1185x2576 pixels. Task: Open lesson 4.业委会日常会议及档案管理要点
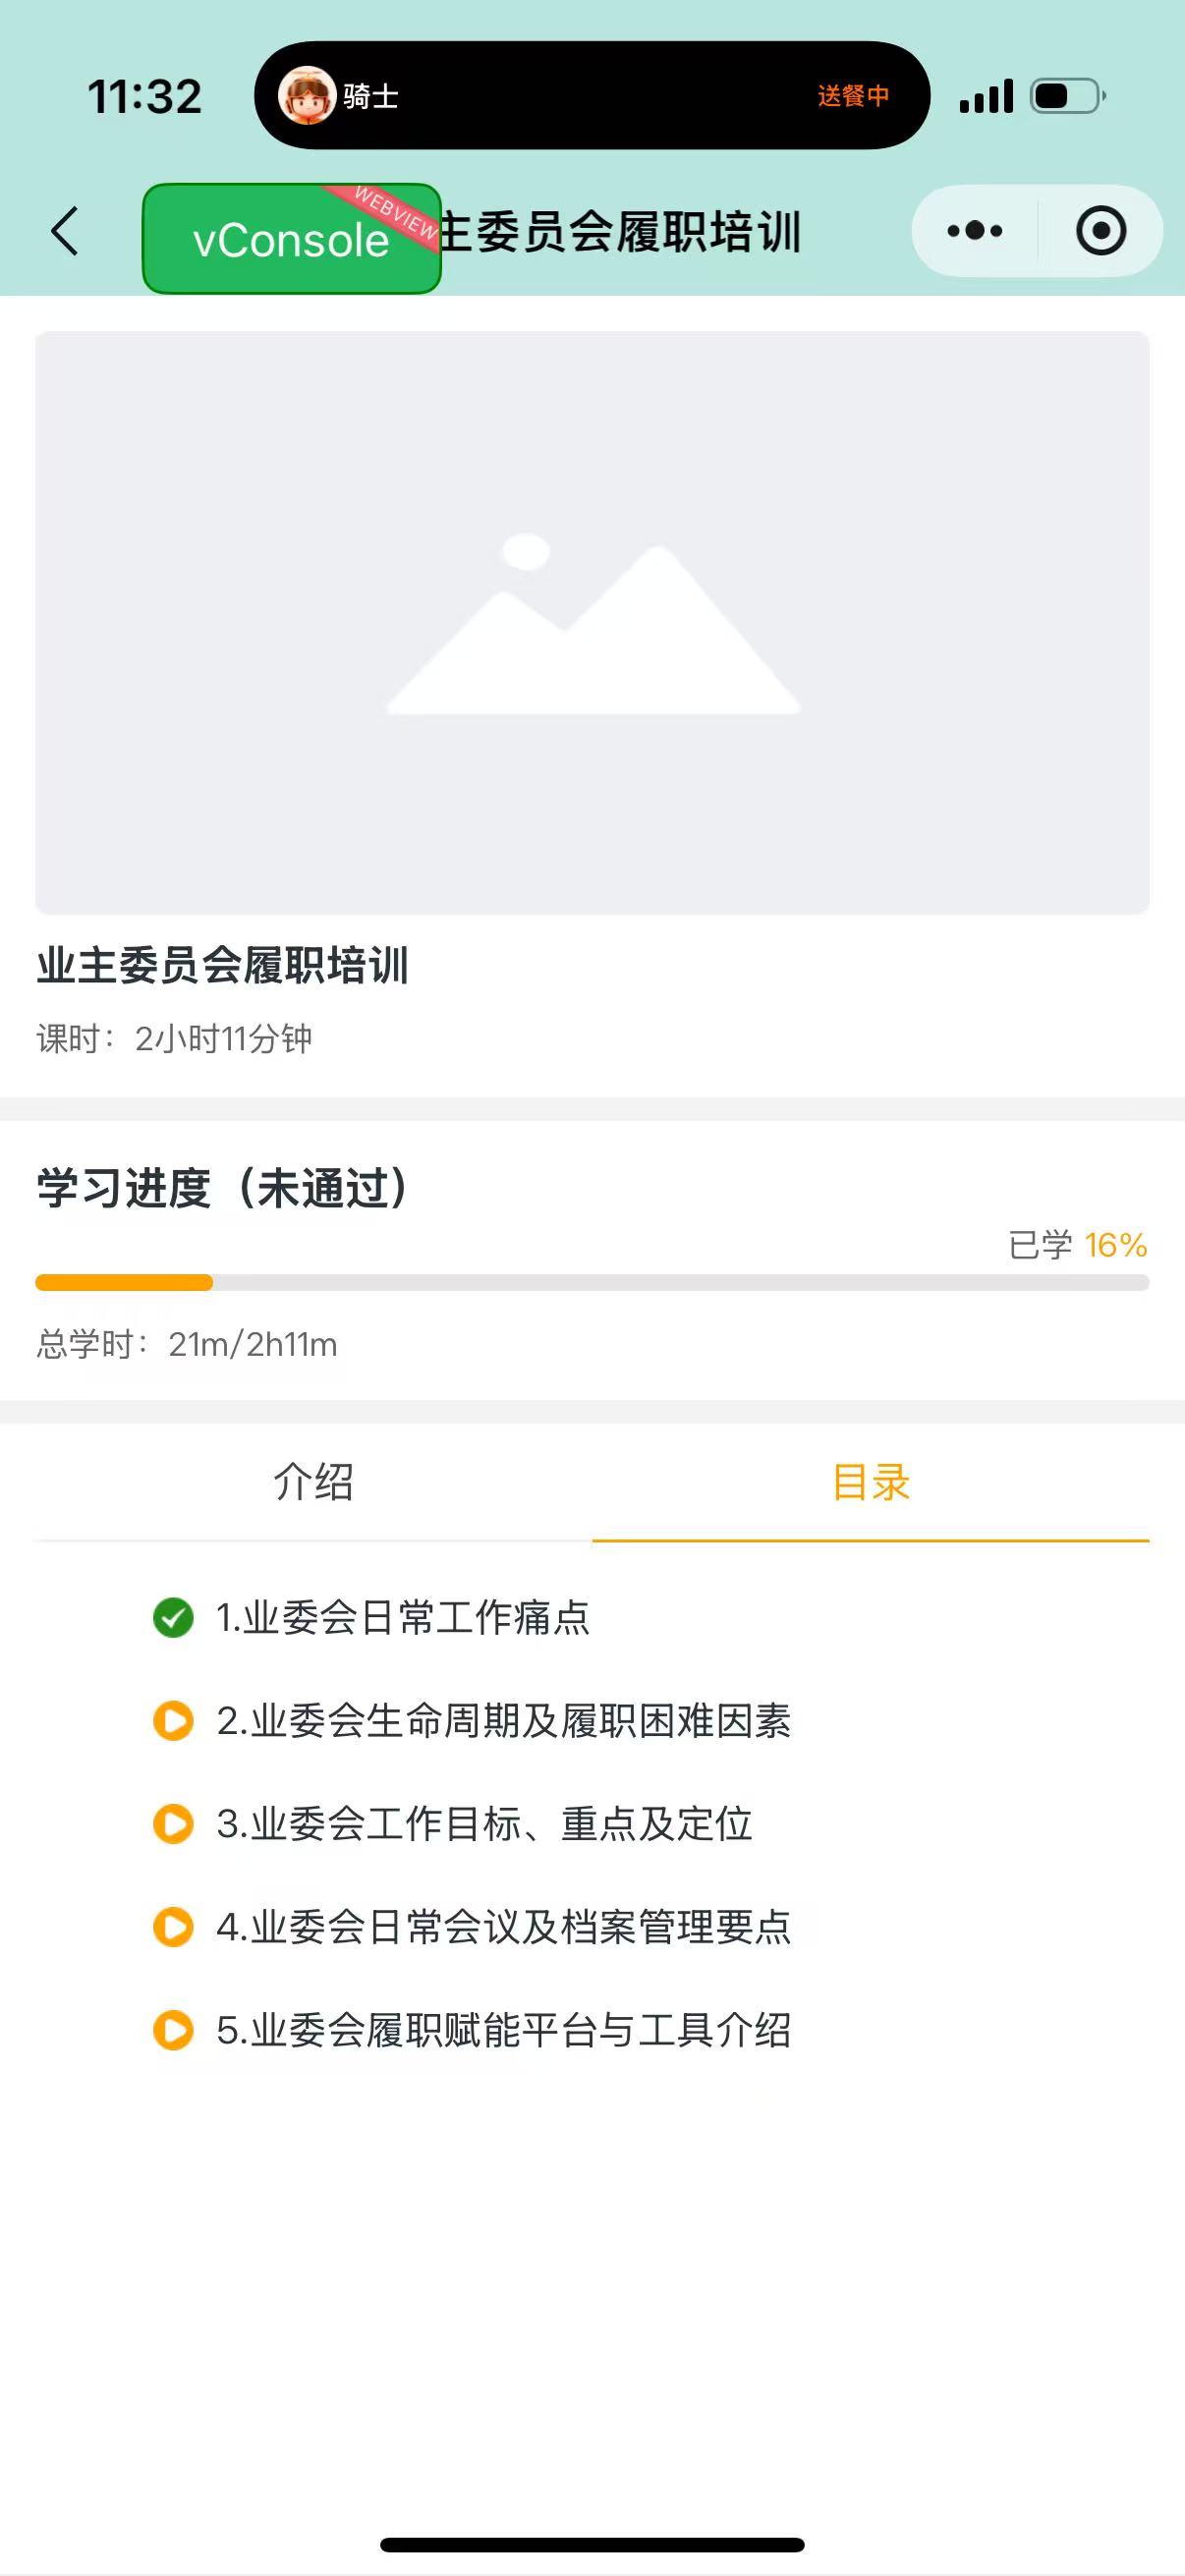pyautogui.click(x=504, y=1927)
